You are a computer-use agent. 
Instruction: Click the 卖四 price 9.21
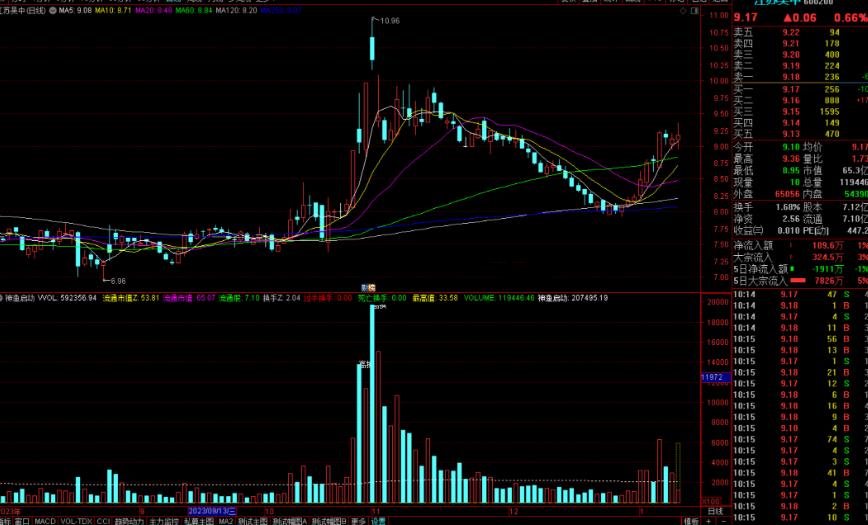click(x=790, y=44)
